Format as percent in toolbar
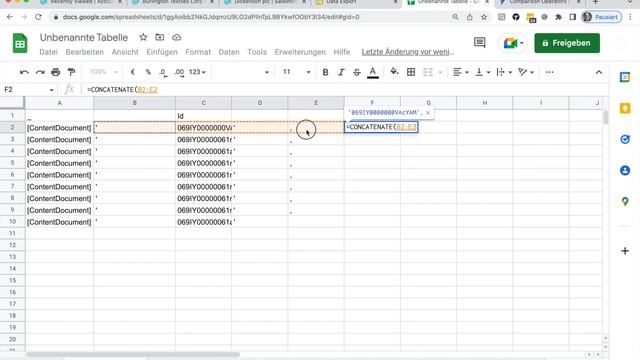 (x=148, y=72)
